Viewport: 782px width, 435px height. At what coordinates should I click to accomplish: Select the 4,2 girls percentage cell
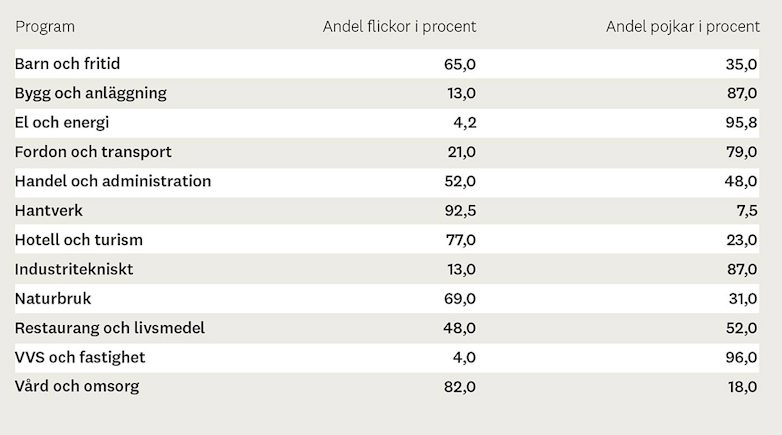(x=465, y=123)
